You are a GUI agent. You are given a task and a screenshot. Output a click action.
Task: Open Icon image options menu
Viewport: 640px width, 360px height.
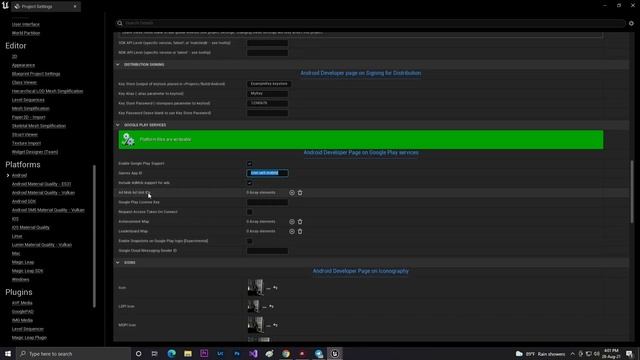click(268, 288)
